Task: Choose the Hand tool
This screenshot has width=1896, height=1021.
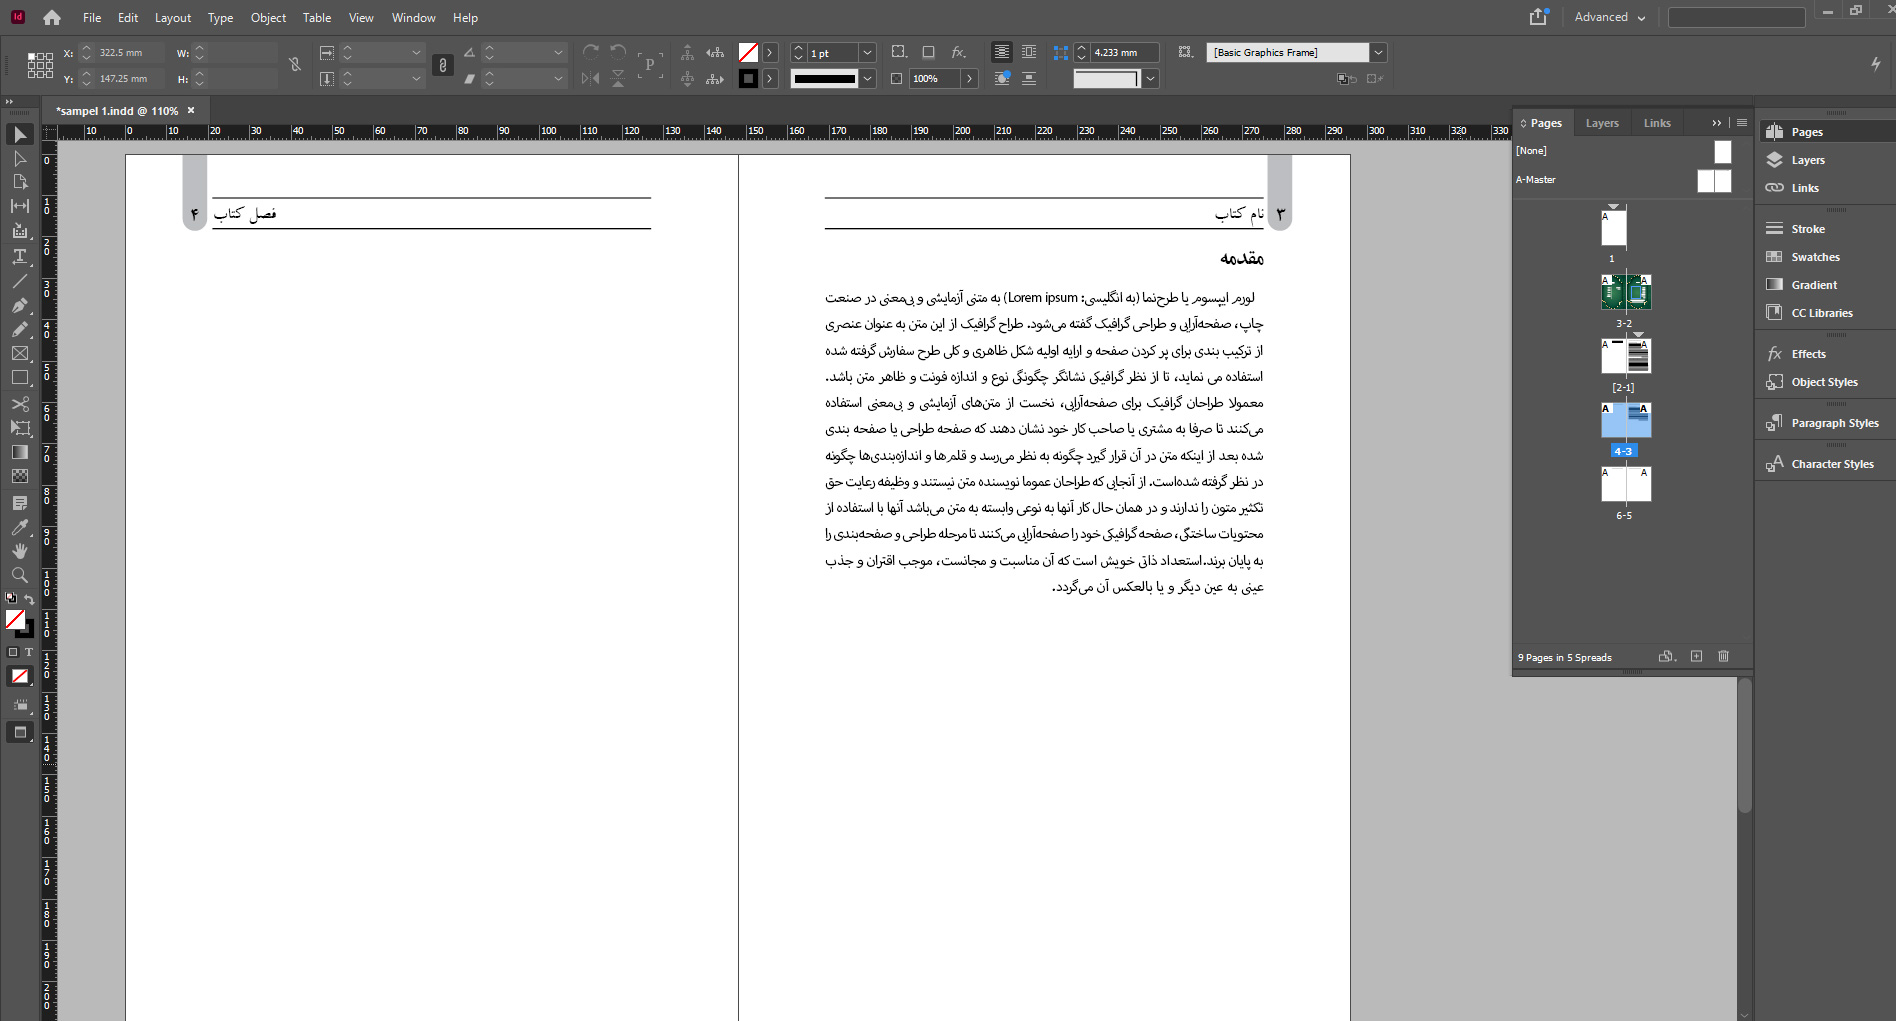Action: coord(19,551)
